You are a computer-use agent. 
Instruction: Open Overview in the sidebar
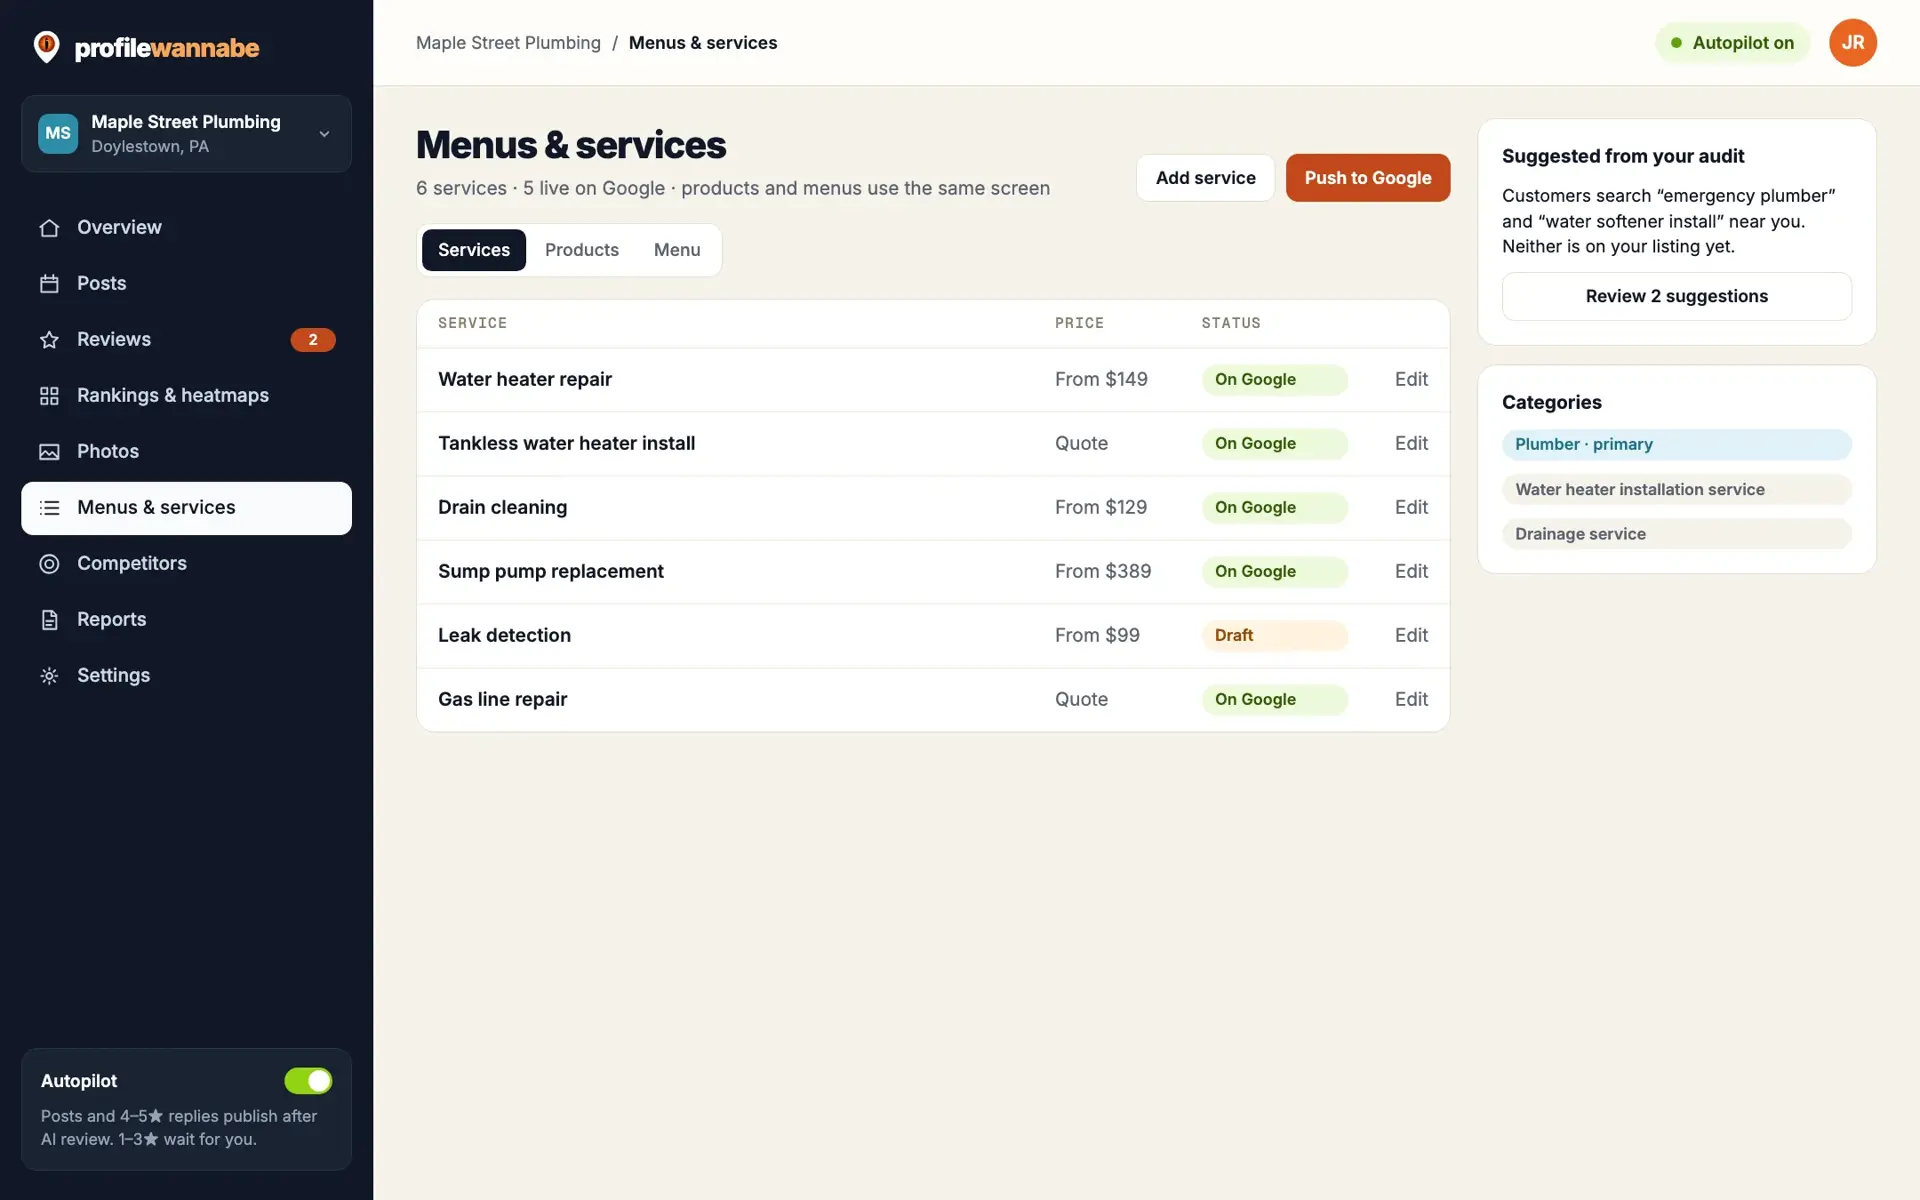[x=186, y=228]
